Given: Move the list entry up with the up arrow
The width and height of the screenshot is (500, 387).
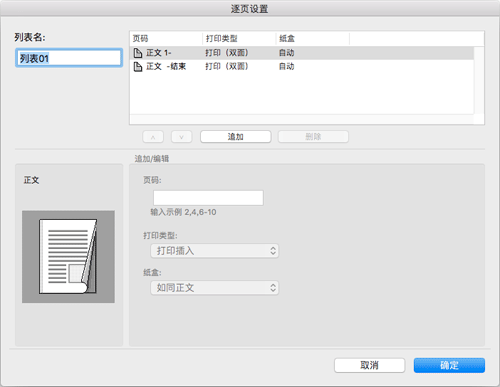Looking at the screenshot, I should 153,137.
